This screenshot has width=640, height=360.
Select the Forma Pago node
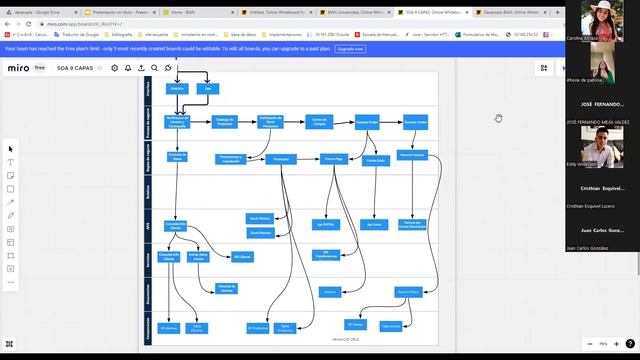(x=334, y=159)
